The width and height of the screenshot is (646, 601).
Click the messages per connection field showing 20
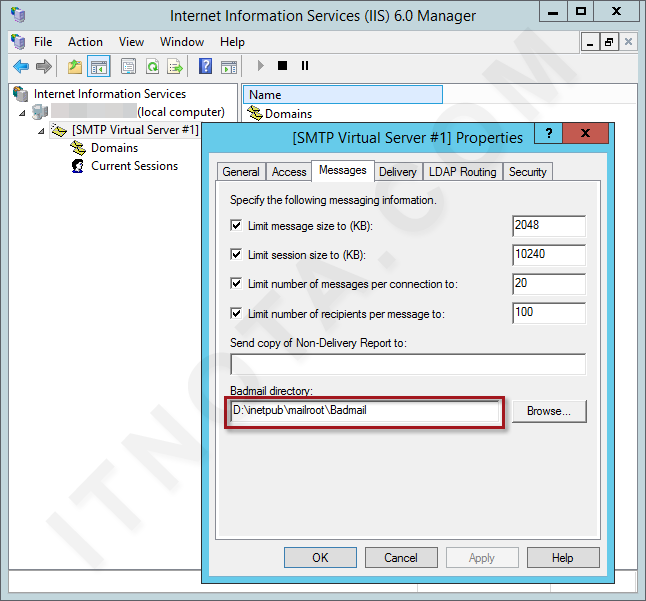(x=549, y=284)
